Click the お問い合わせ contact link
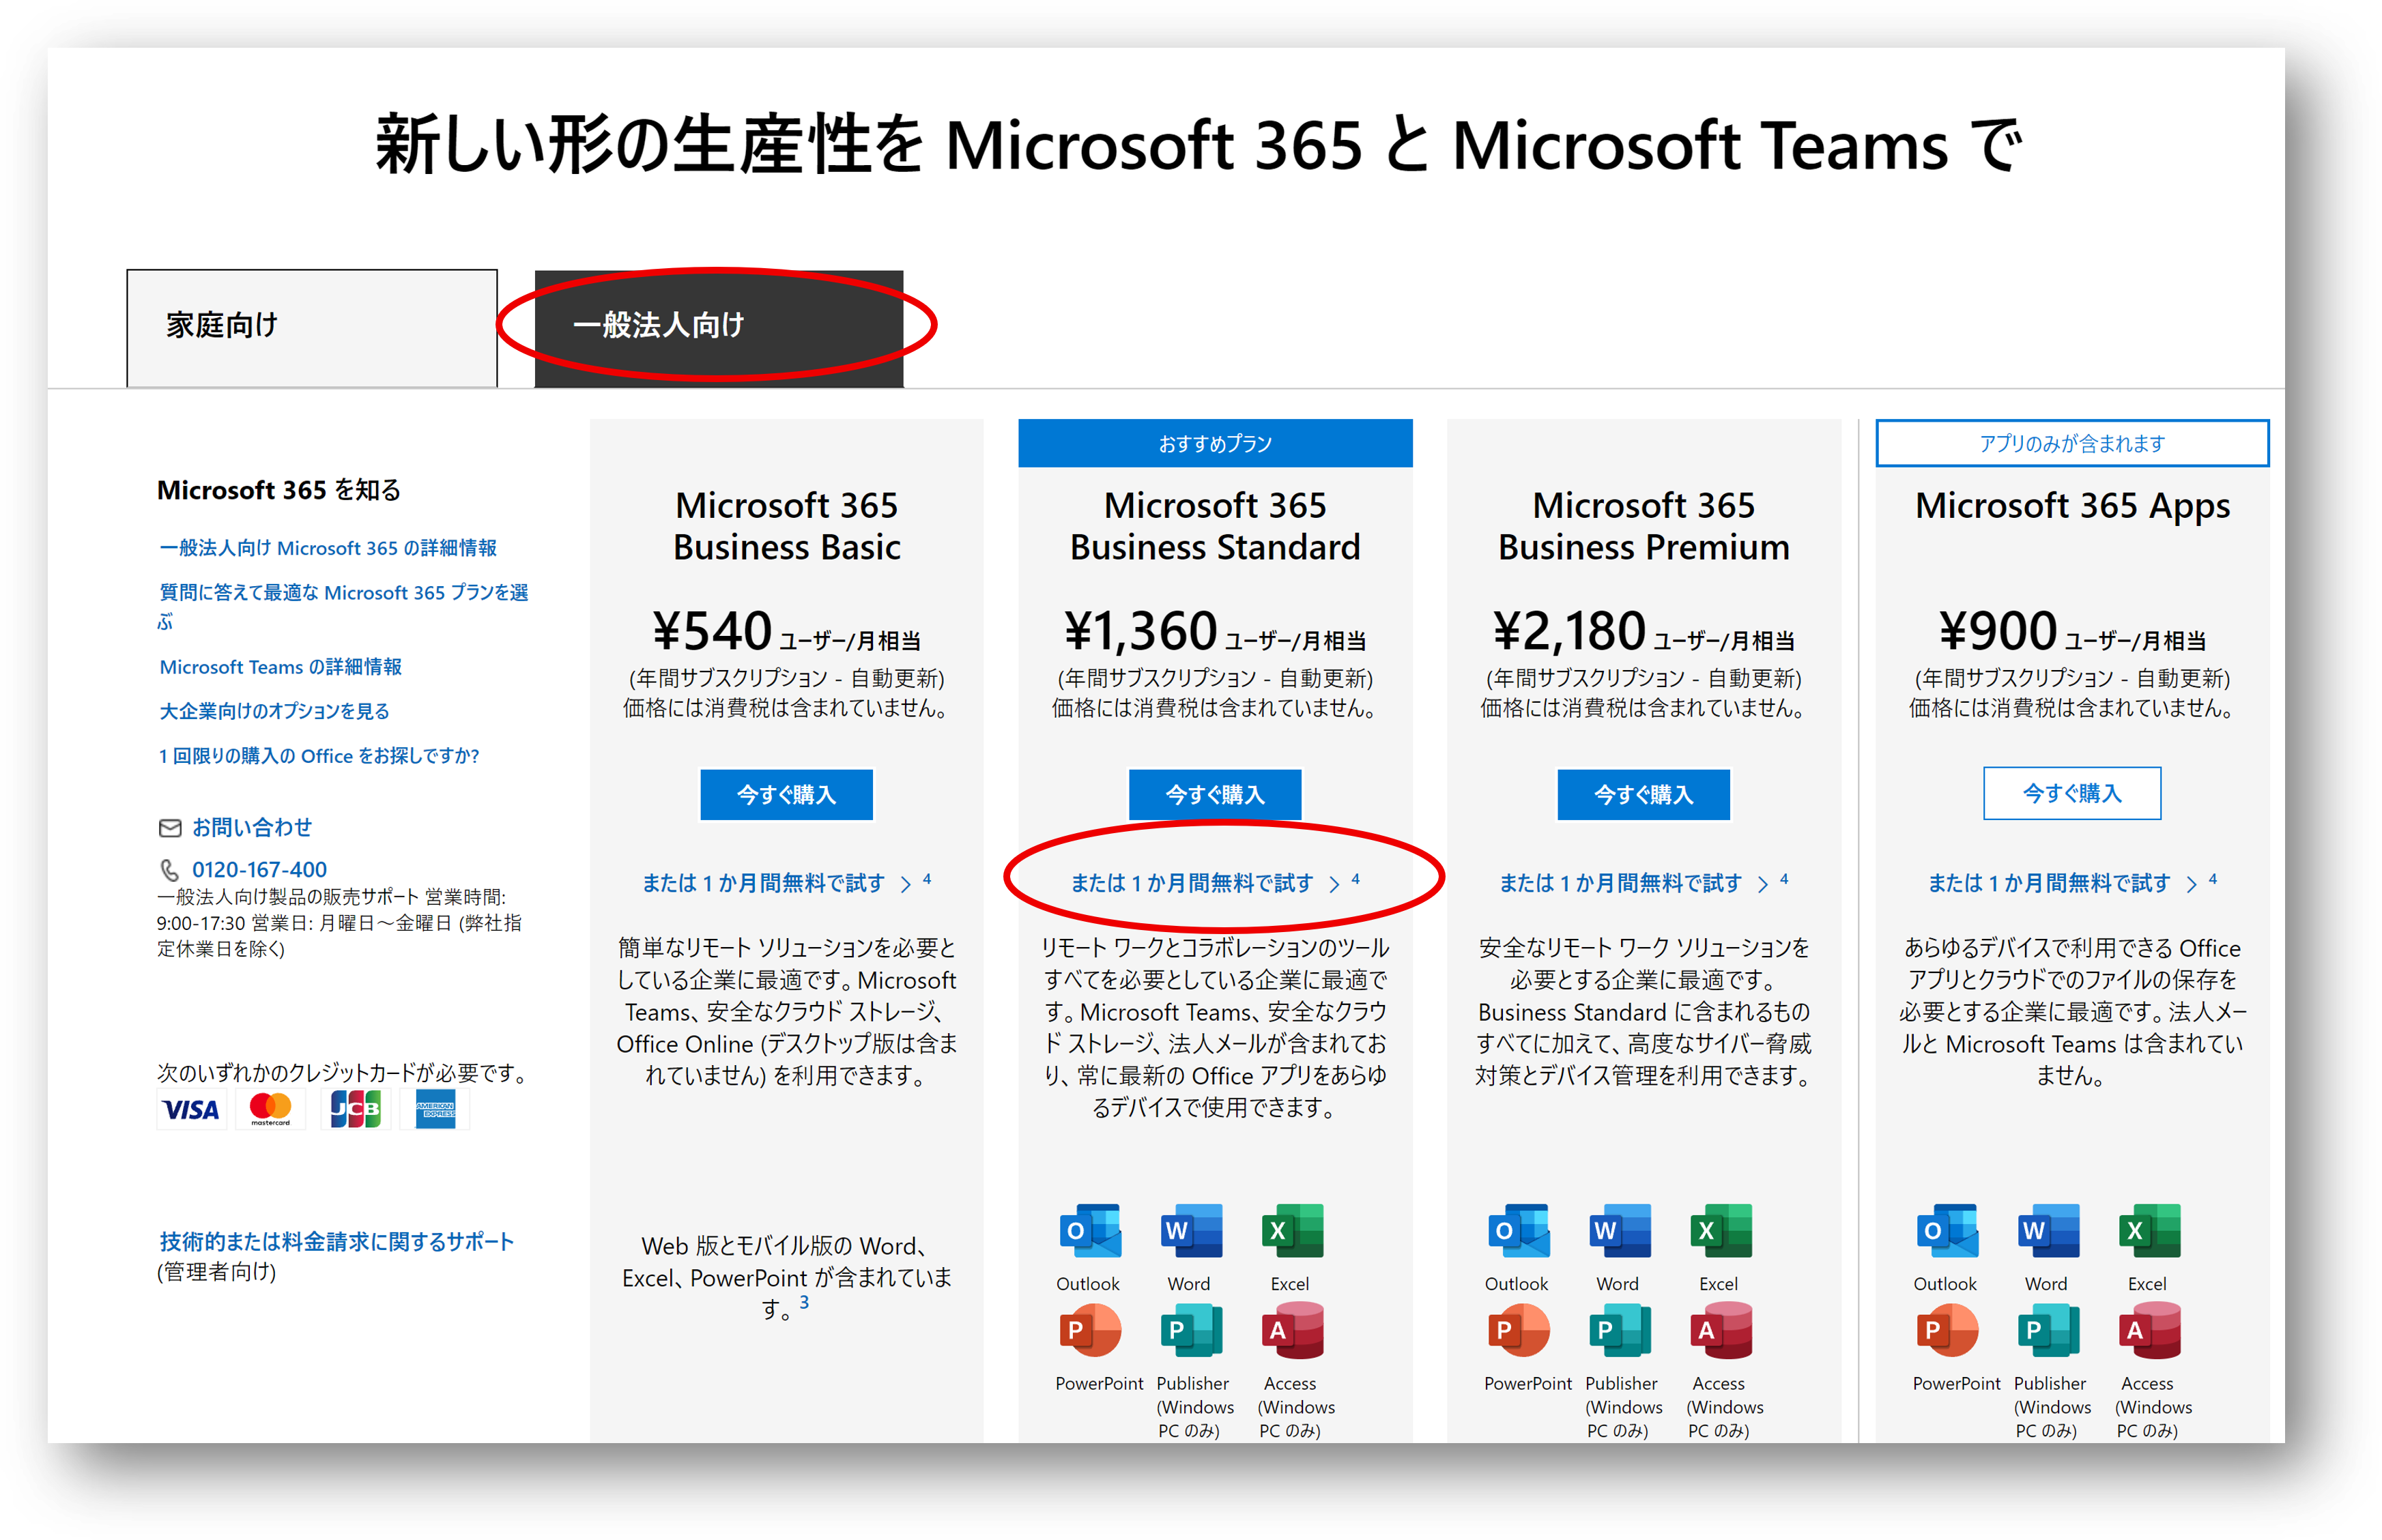 click(252, 827)
